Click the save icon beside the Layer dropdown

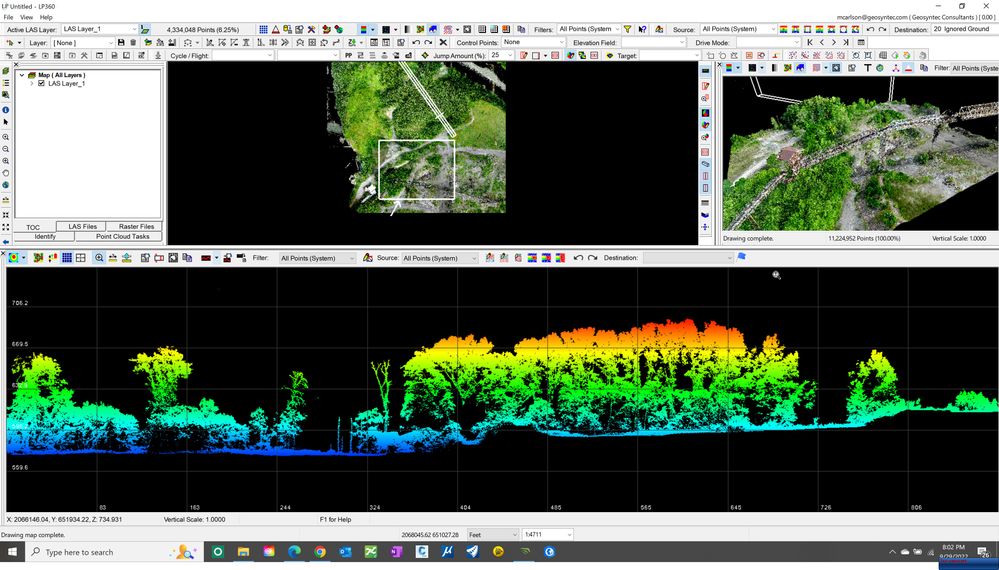pyautogui.click(x=121, y=43)
